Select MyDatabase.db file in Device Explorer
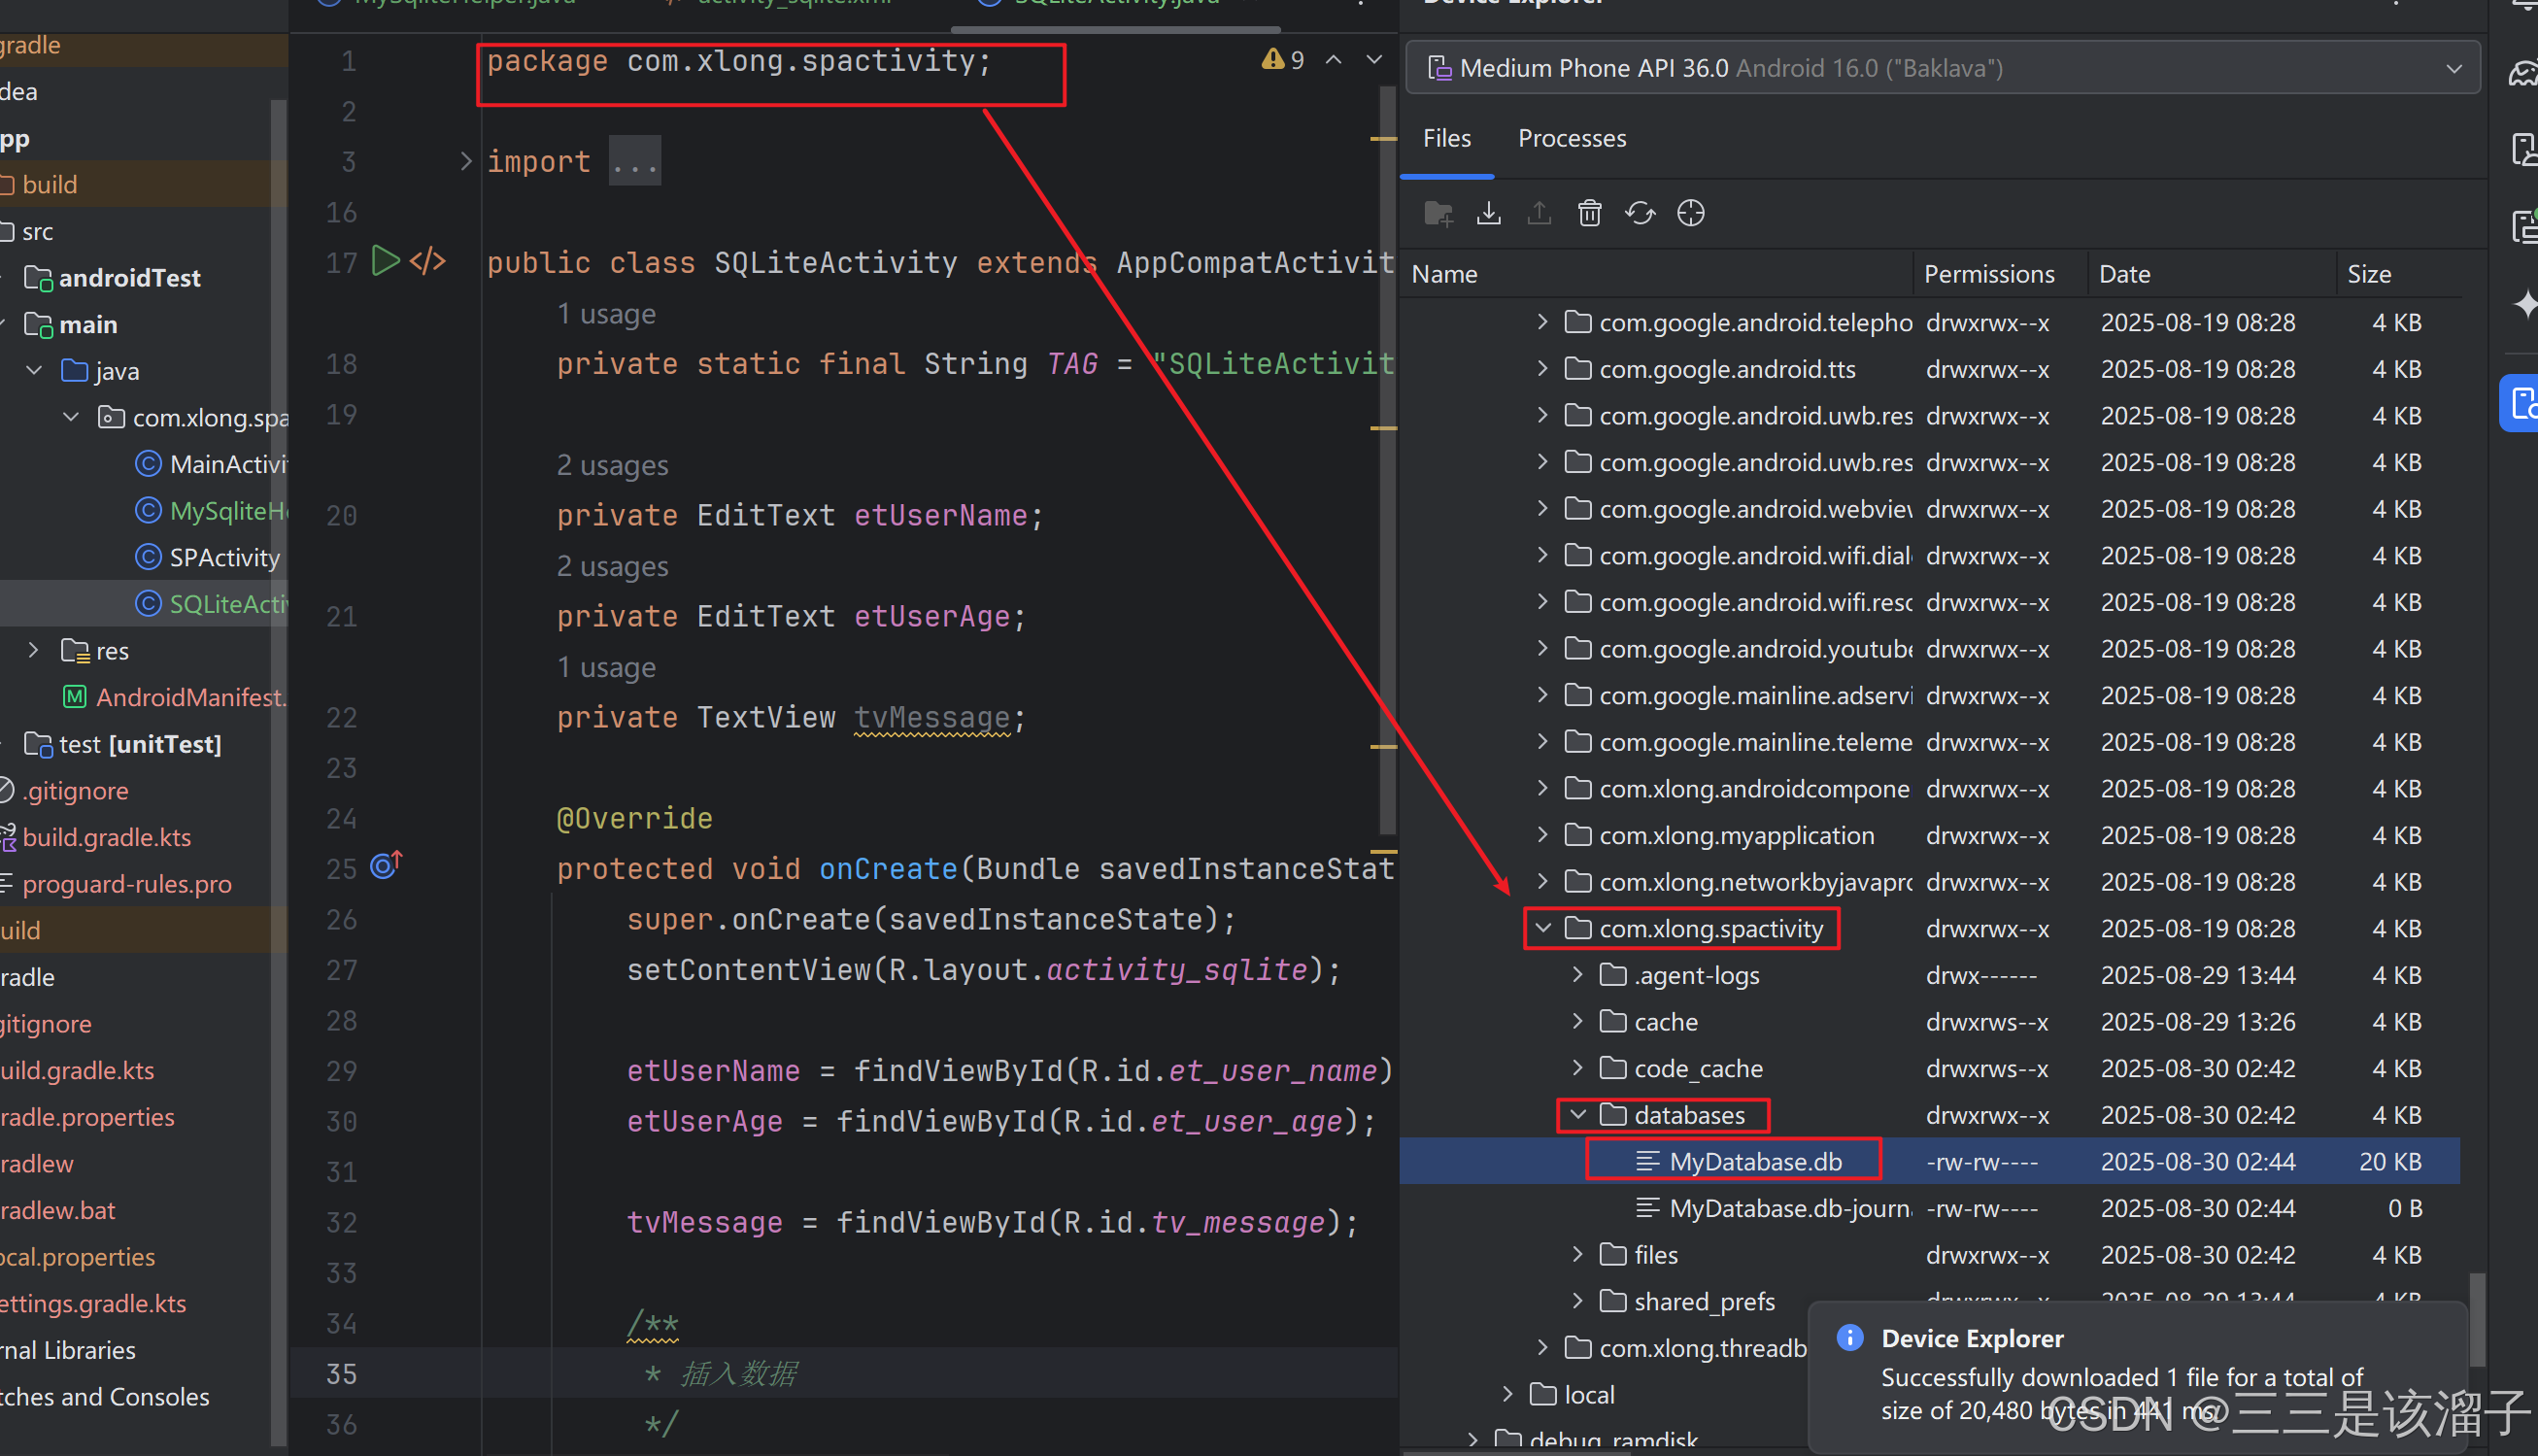 (x=1930, y=1161)
